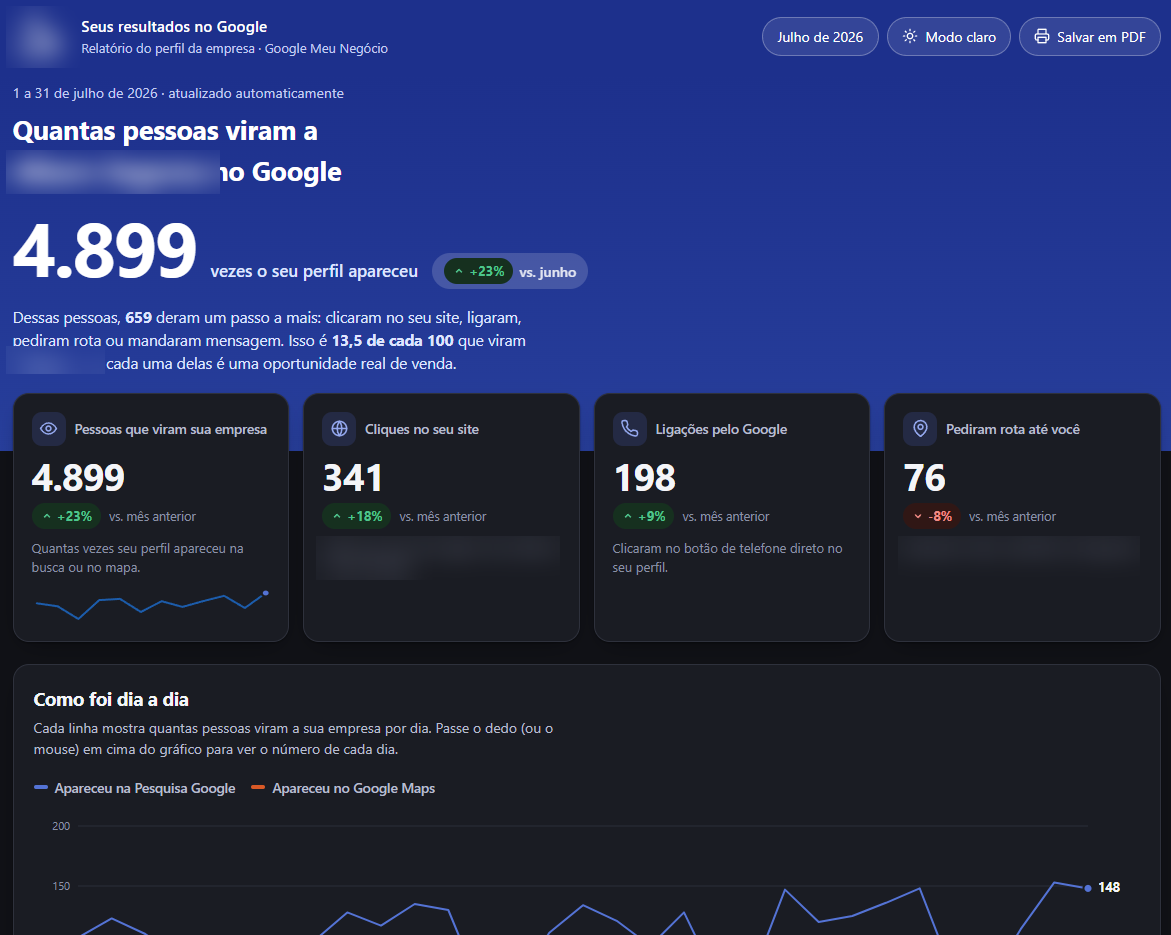
Task: Click the 1 a 31 de julho de 2026 text
Action: pos(85,93)
